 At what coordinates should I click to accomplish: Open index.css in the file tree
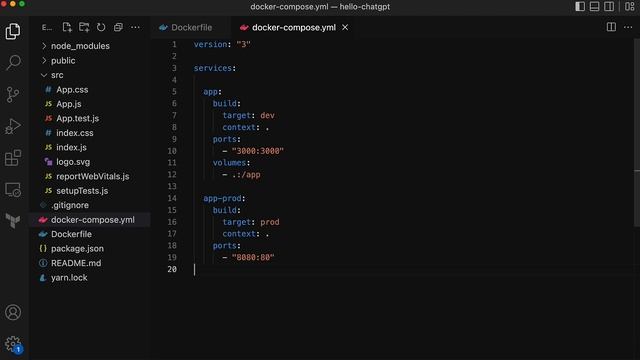tap(75, 133)
